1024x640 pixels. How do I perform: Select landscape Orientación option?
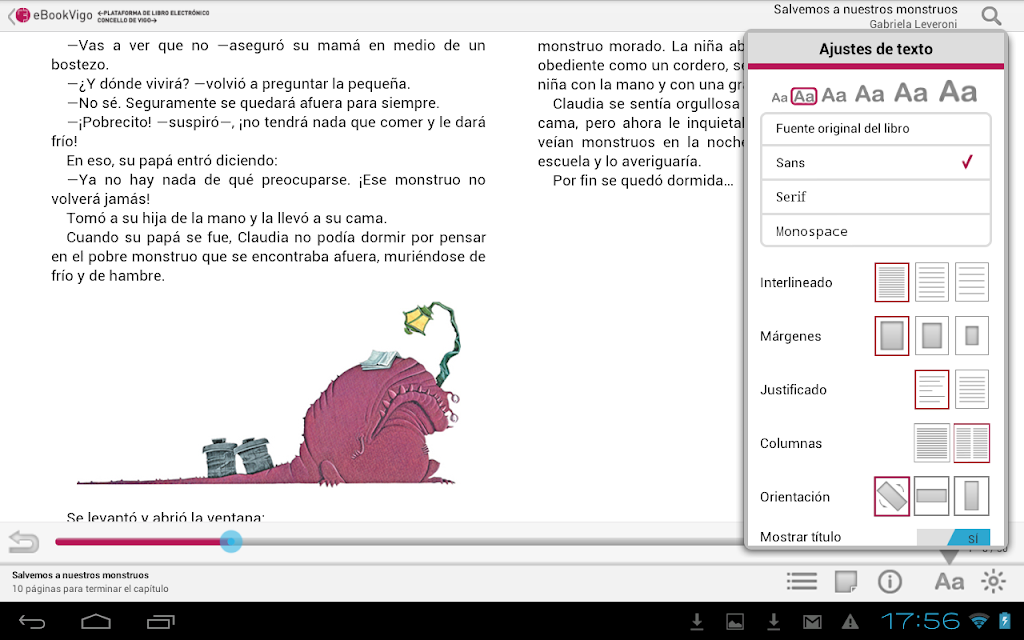(x=931, y=496)
